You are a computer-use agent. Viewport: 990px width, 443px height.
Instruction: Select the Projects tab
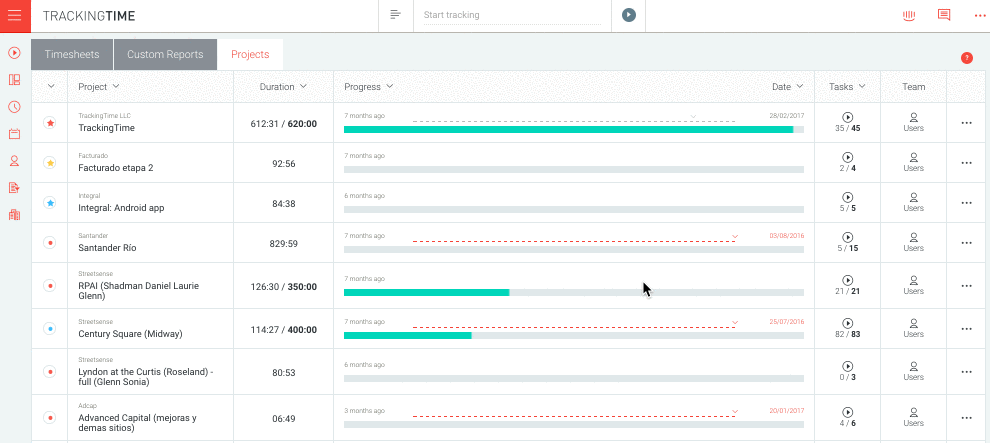click(x=250, y=54)
